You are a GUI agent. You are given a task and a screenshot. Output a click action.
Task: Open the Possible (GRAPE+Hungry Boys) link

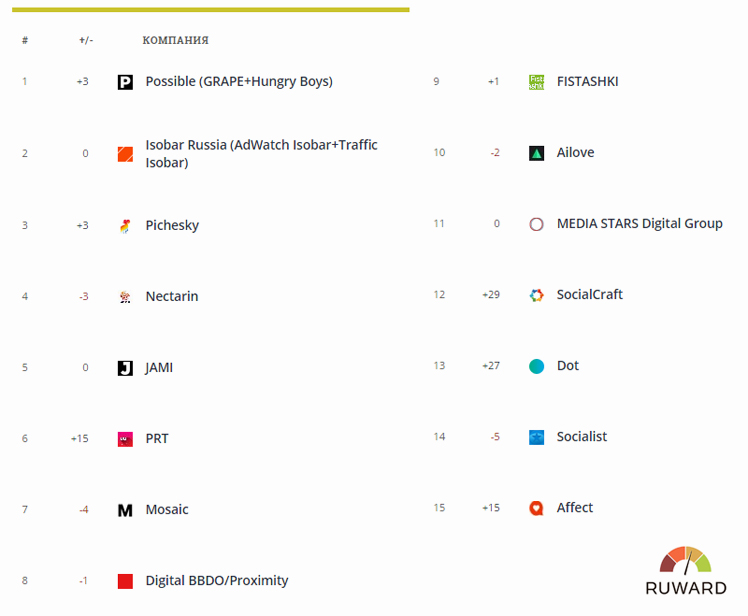pyautogui.click(x=239, y=82)
